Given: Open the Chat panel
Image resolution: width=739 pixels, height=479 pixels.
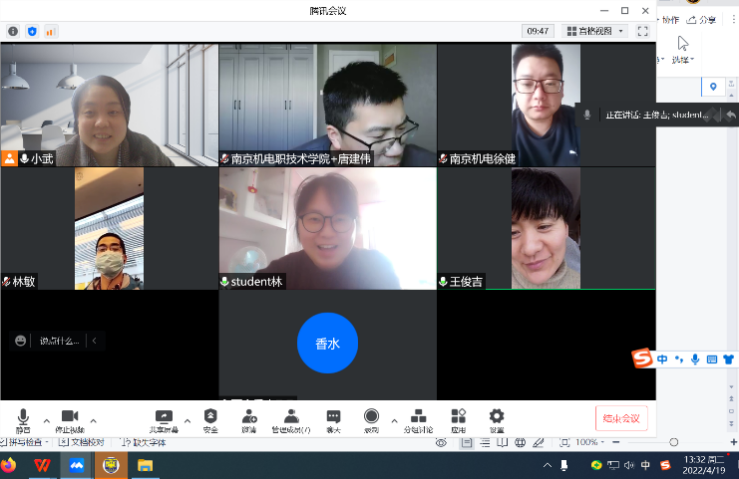Looking at the screenshot, I should [333, 417].
